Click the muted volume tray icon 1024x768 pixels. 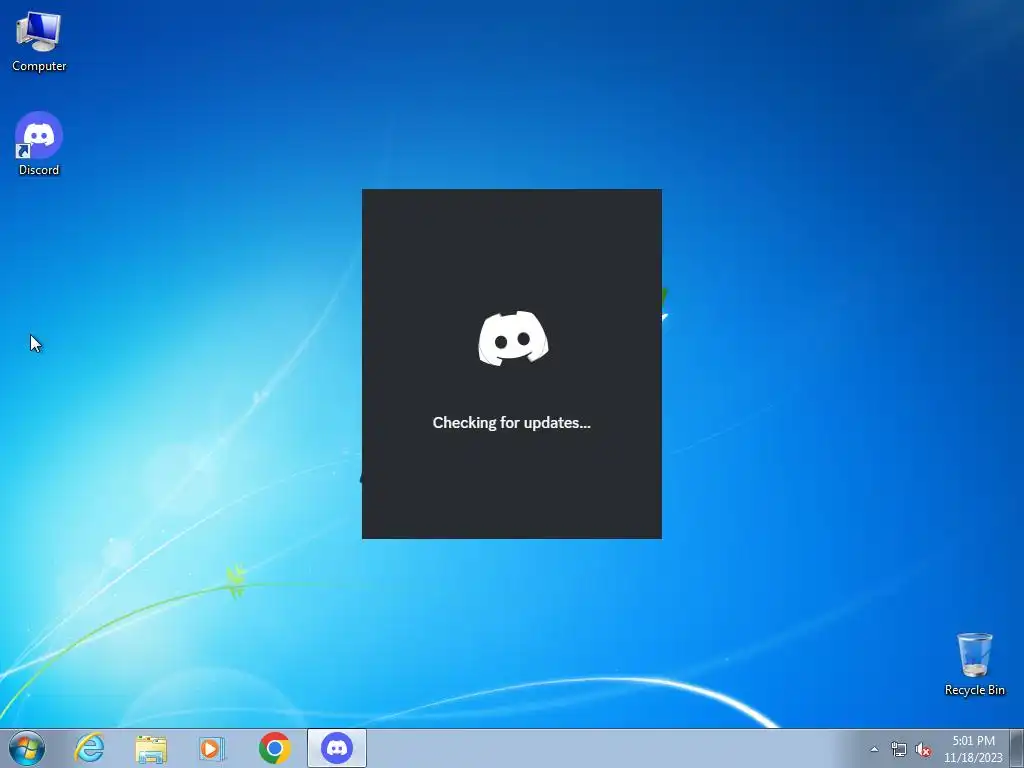tap(923, 749)
